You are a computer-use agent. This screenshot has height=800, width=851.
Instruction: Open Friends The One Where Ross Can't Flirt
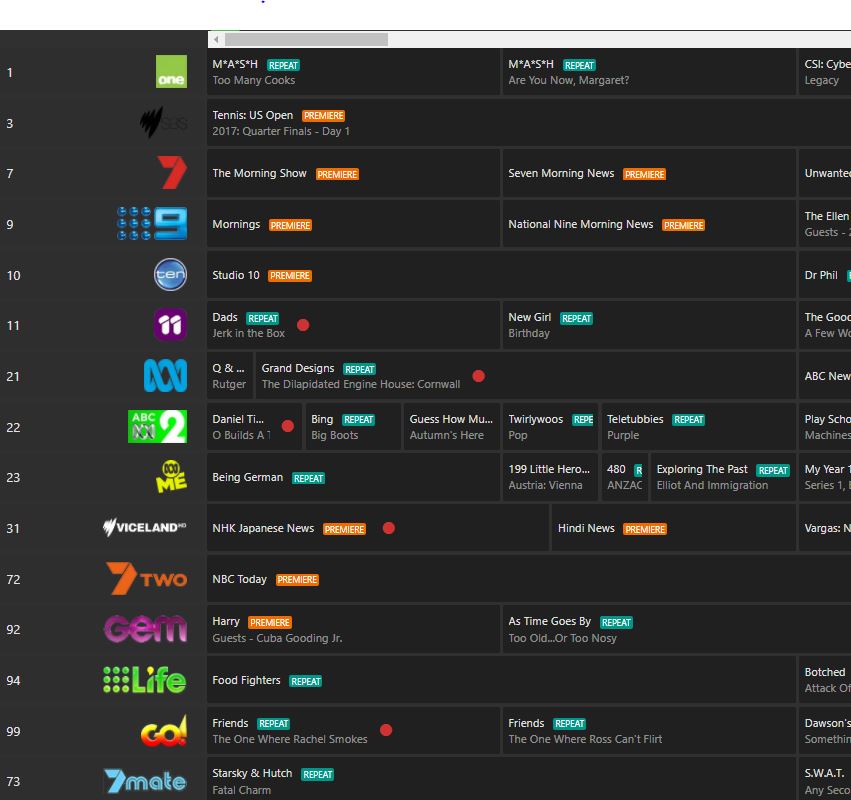(649, 731)
